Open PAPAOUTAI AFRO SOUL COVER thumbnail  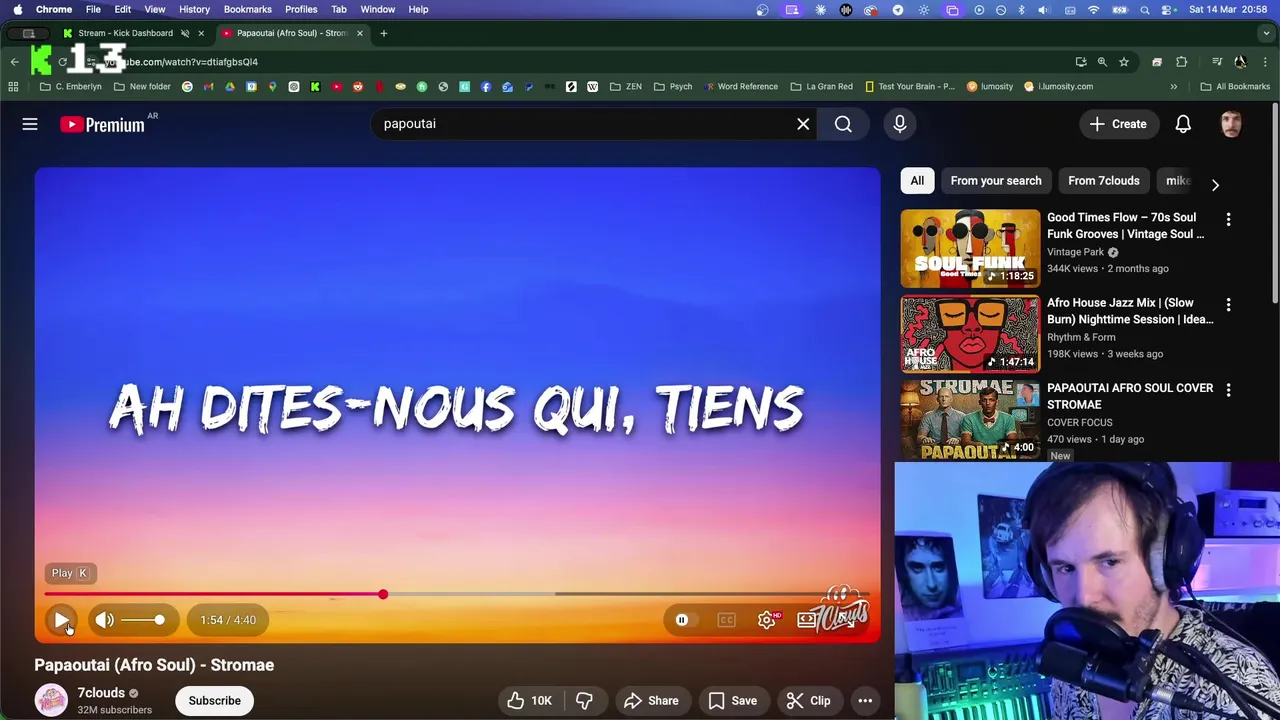[x=970, y=419]
